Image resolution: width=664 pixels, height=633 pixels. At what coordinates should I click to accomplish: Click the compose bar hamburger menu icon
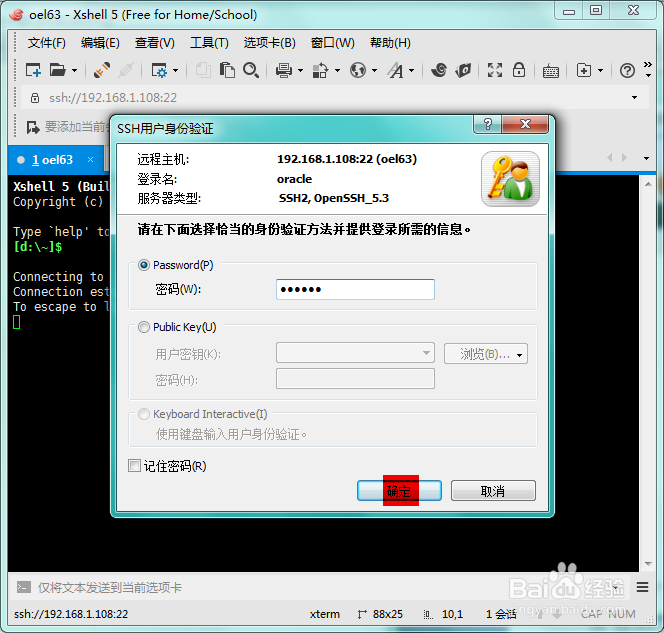642,587
